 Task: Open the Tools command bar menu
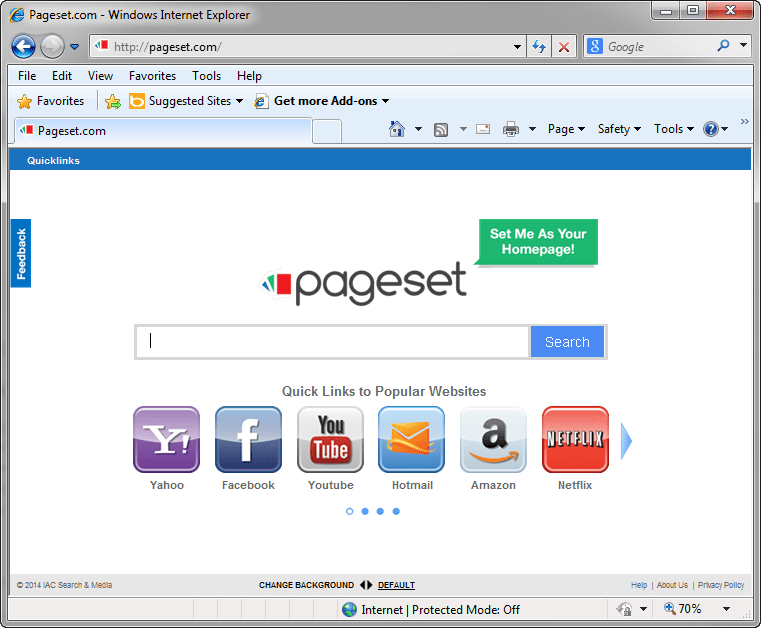(674, 129)
